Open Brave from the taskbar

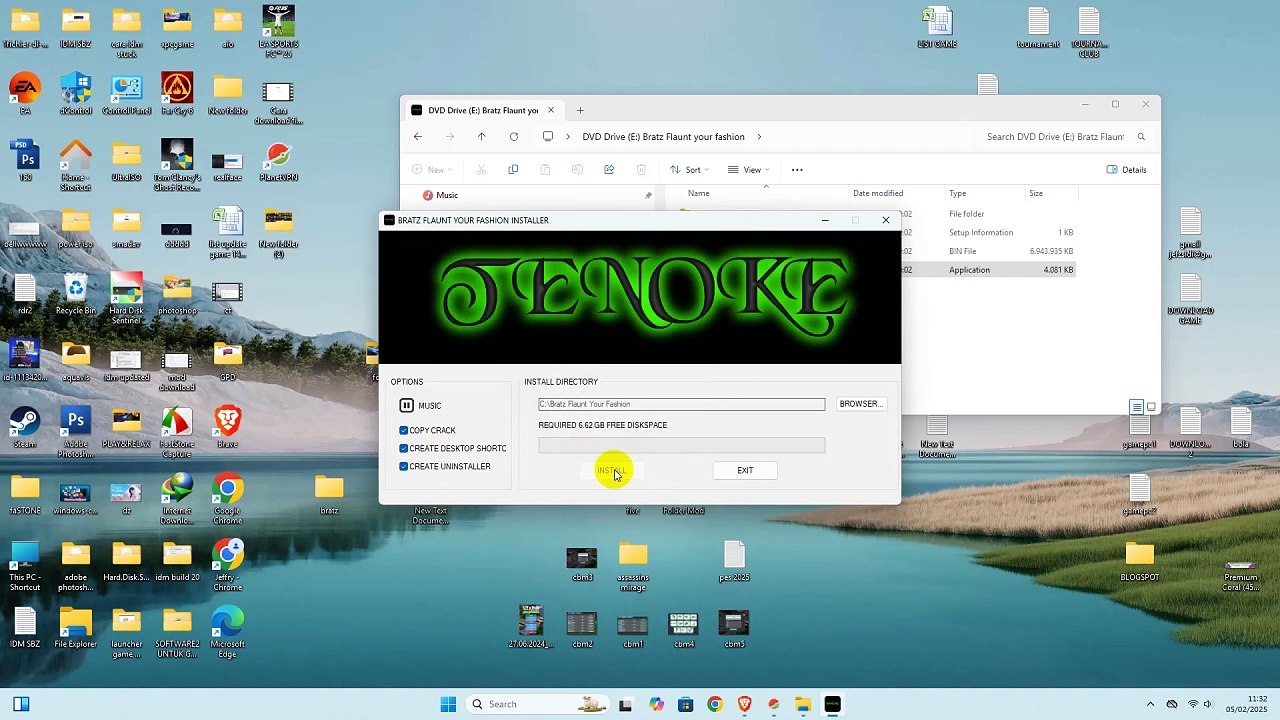tap(744, 704)
